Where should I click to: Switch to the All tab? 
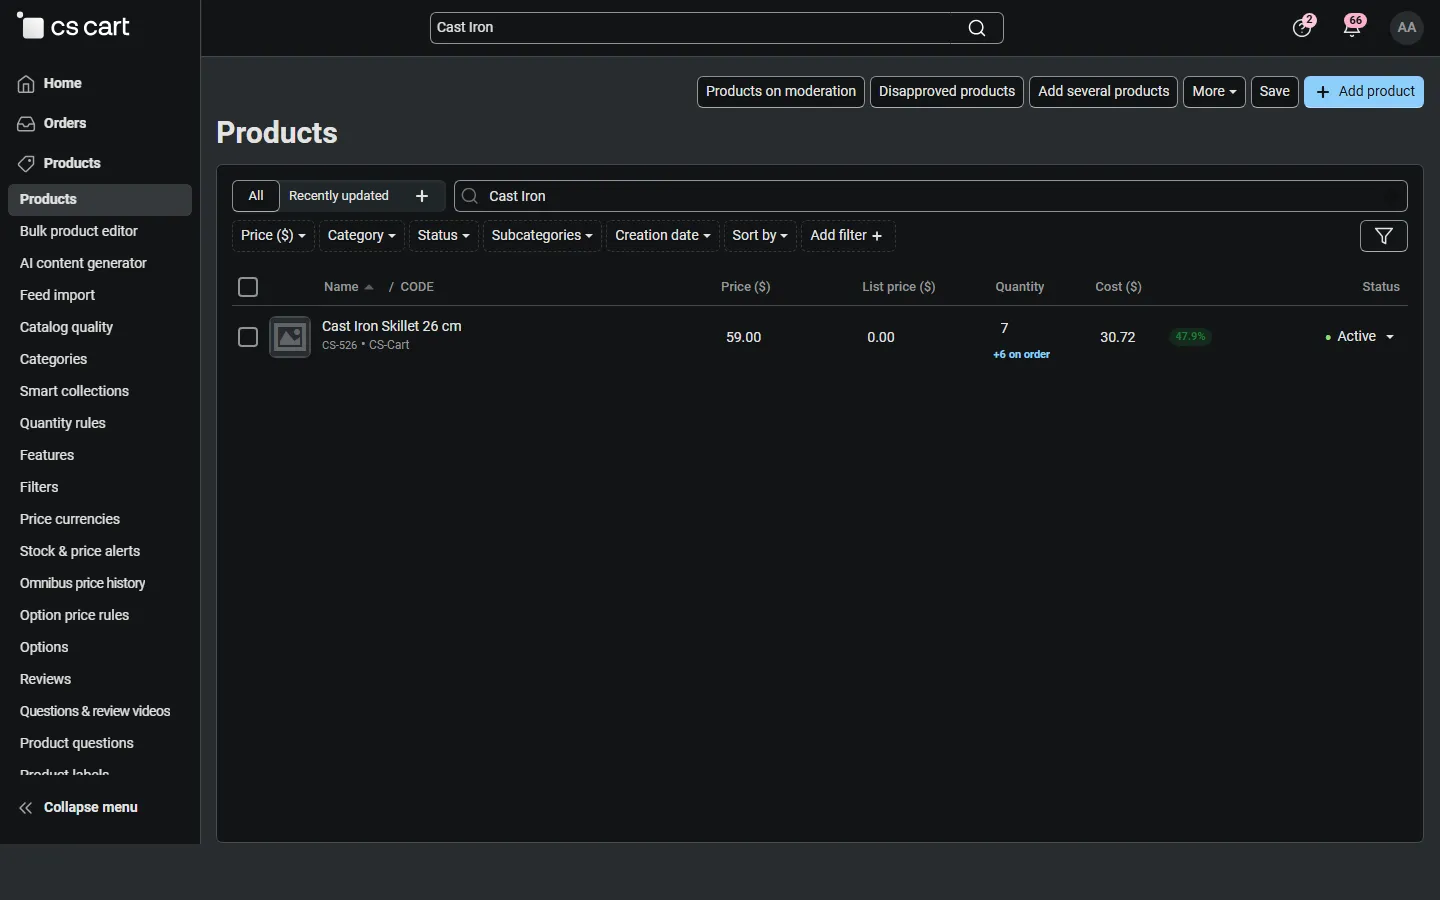coord(256,196)
